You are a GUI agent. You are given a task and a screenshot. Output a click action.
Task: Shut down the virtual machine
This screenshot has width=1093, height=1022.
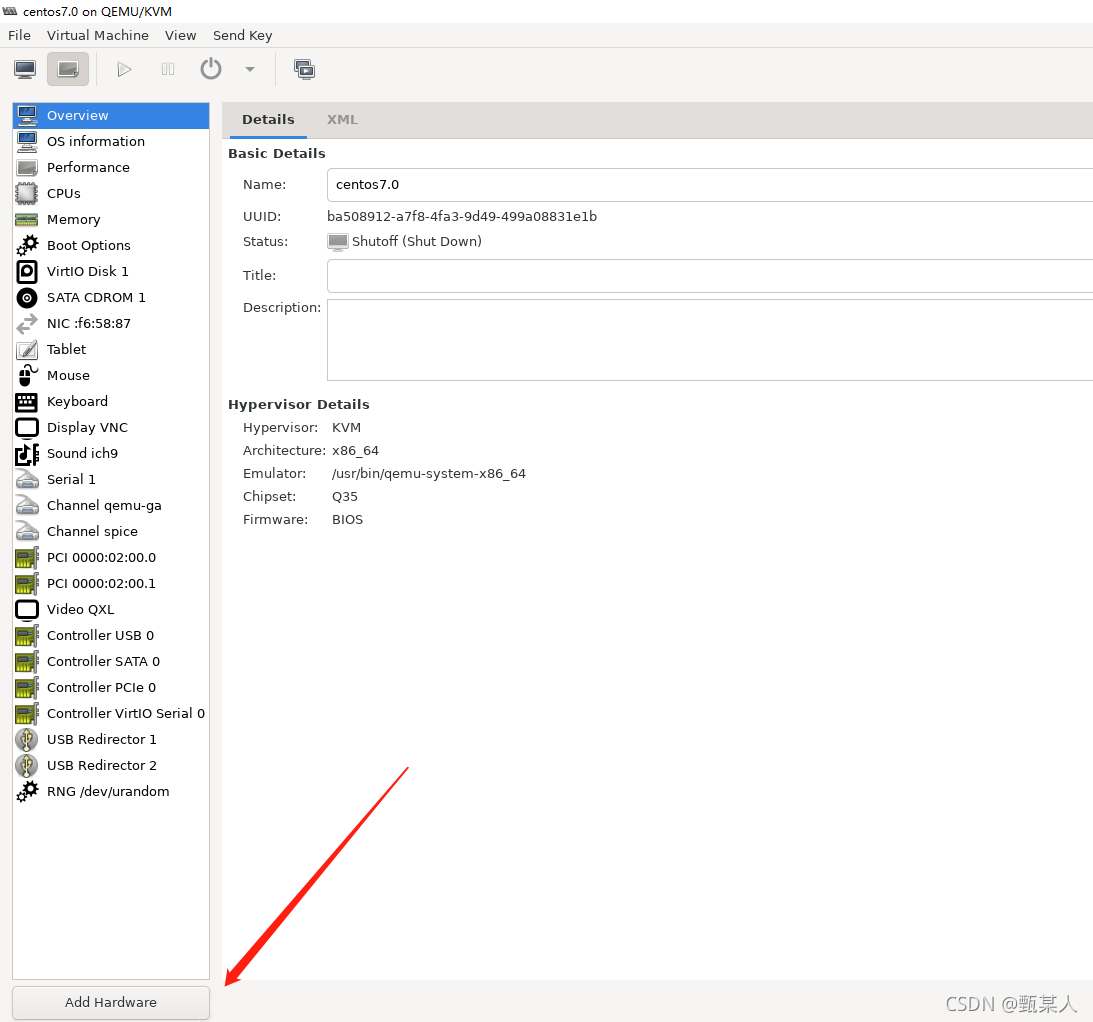tap(211, 69)
